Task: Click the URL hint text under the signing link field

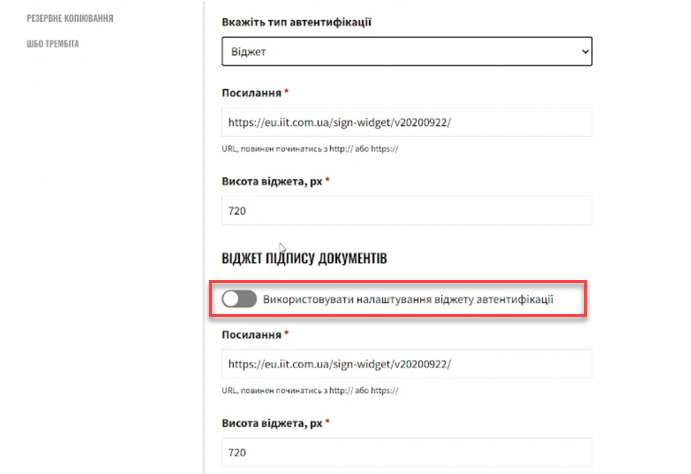Action: (x=310, y=390)
